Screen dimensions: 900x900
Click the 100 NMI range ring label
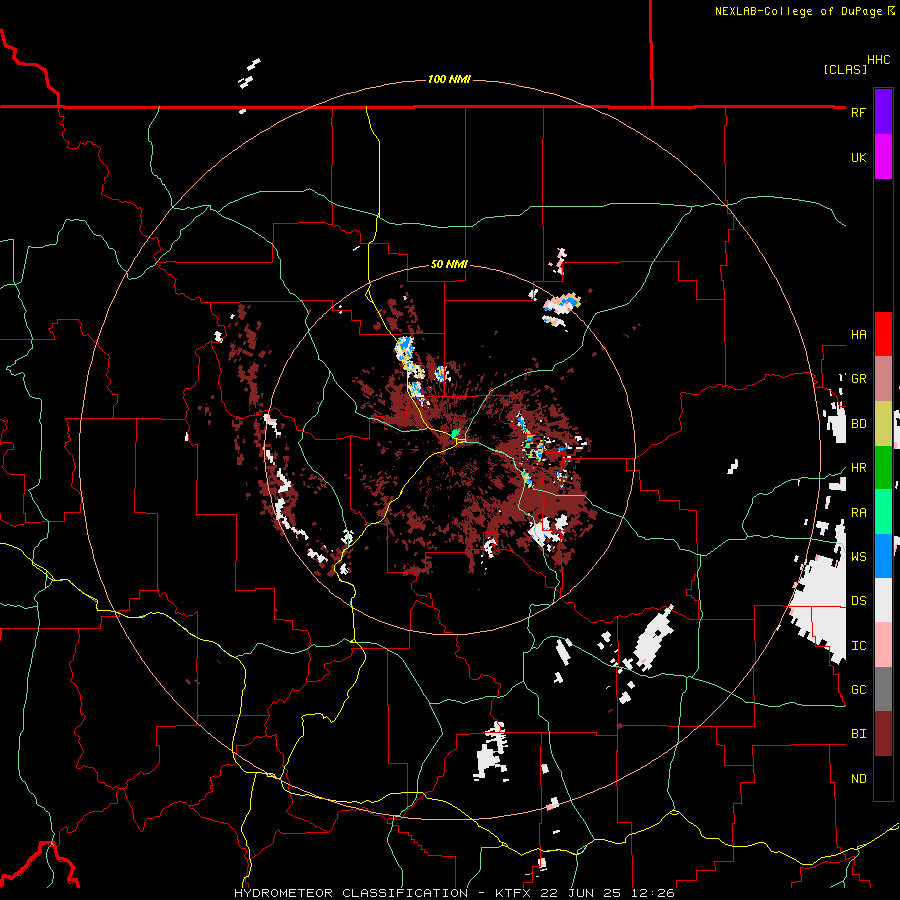(449, 79)
